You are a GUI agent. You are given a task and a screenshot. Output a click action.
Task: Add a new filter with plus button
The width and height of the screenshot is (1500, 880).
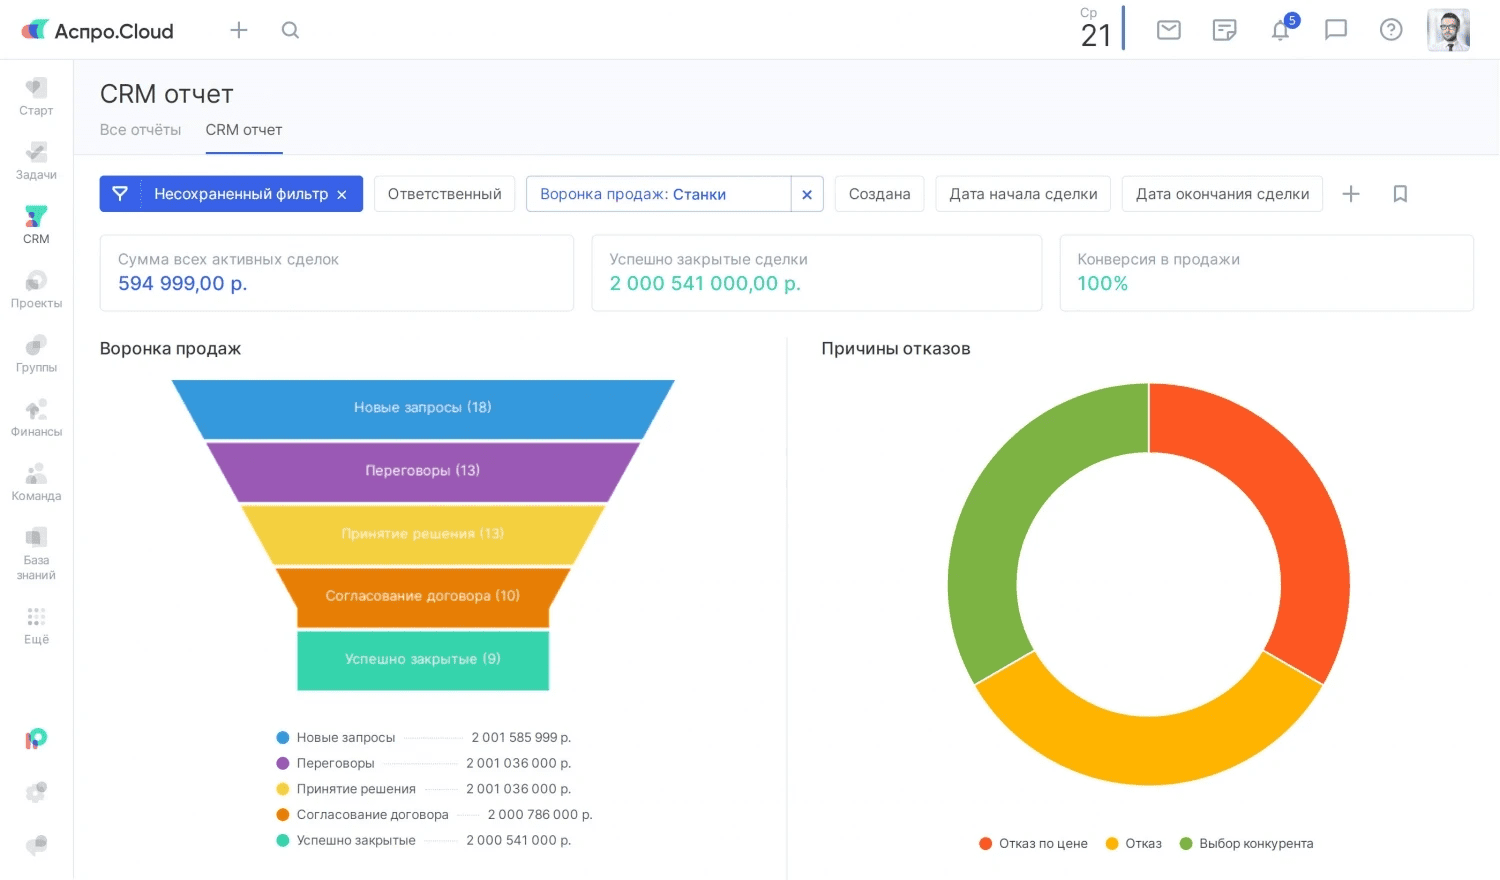pos(1351,194)
